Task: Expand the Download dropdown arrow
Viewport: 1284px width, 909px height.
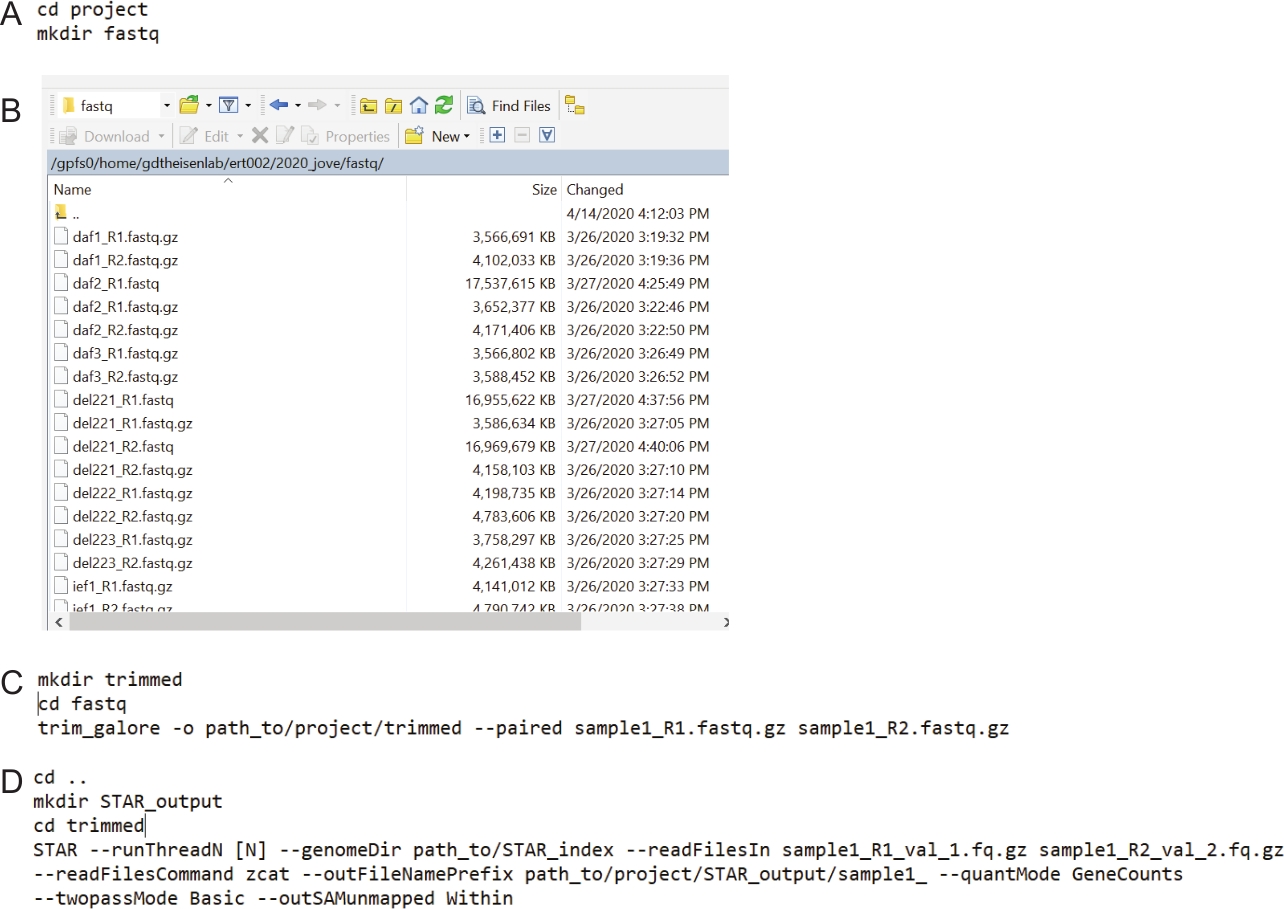Action: pos(161,136)
